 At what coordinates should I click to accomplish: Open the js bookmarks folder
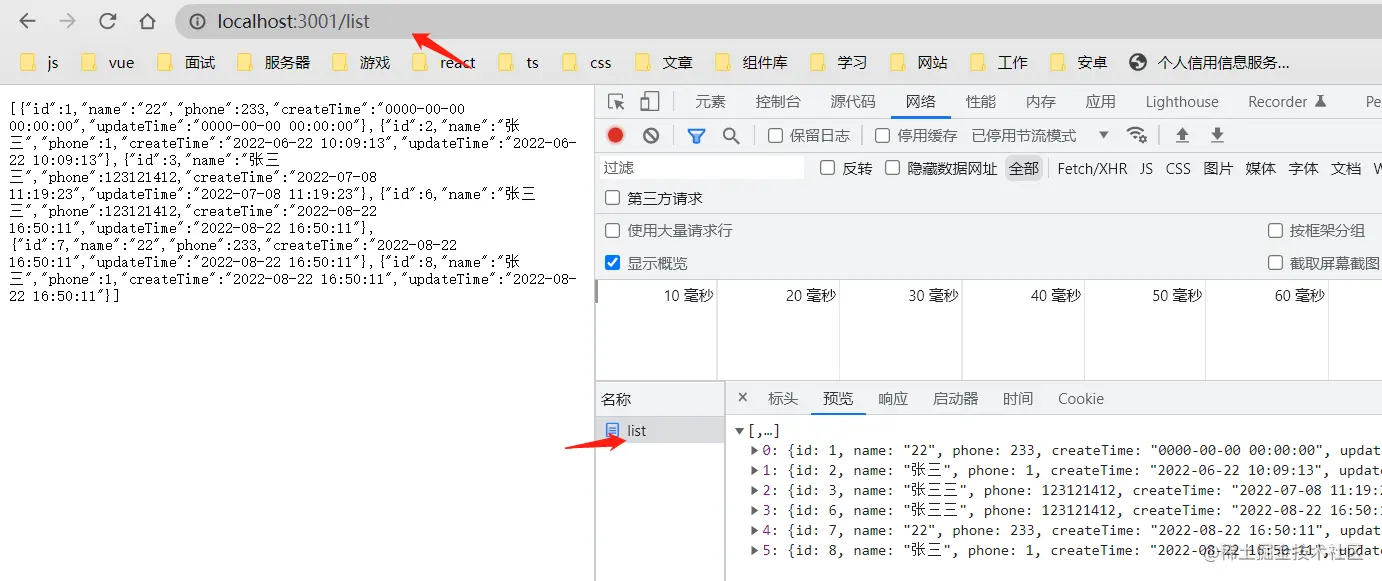coord(40,62)
